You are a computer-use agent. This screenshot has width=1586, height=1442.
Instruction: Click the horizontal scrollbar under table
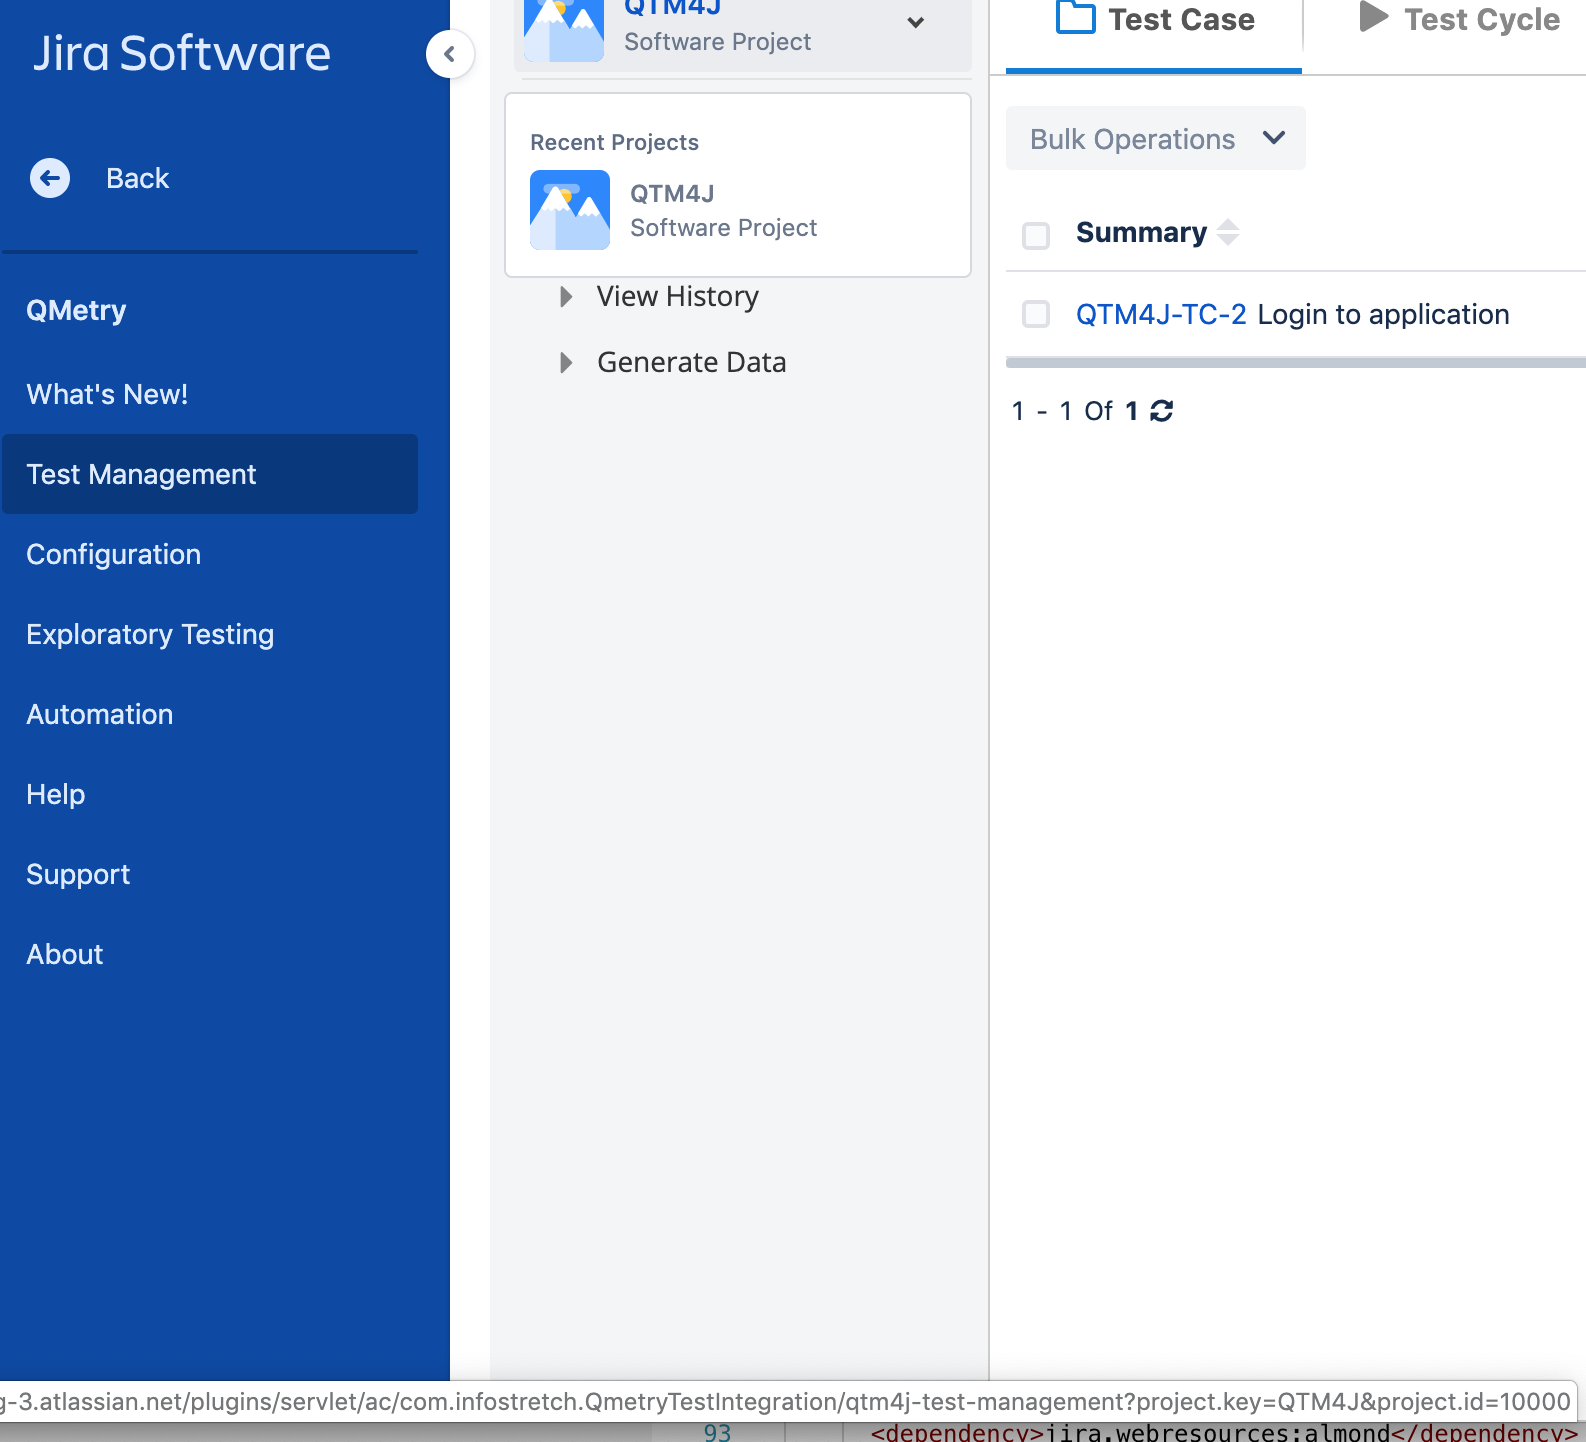tap(1296, 363)
